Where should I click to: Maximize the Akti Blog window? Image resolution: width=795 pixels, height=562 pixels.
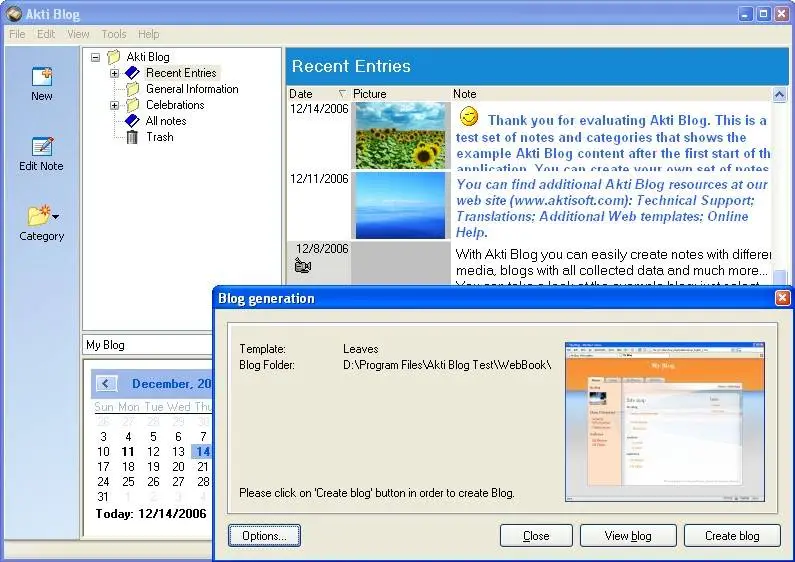point(763,14)
